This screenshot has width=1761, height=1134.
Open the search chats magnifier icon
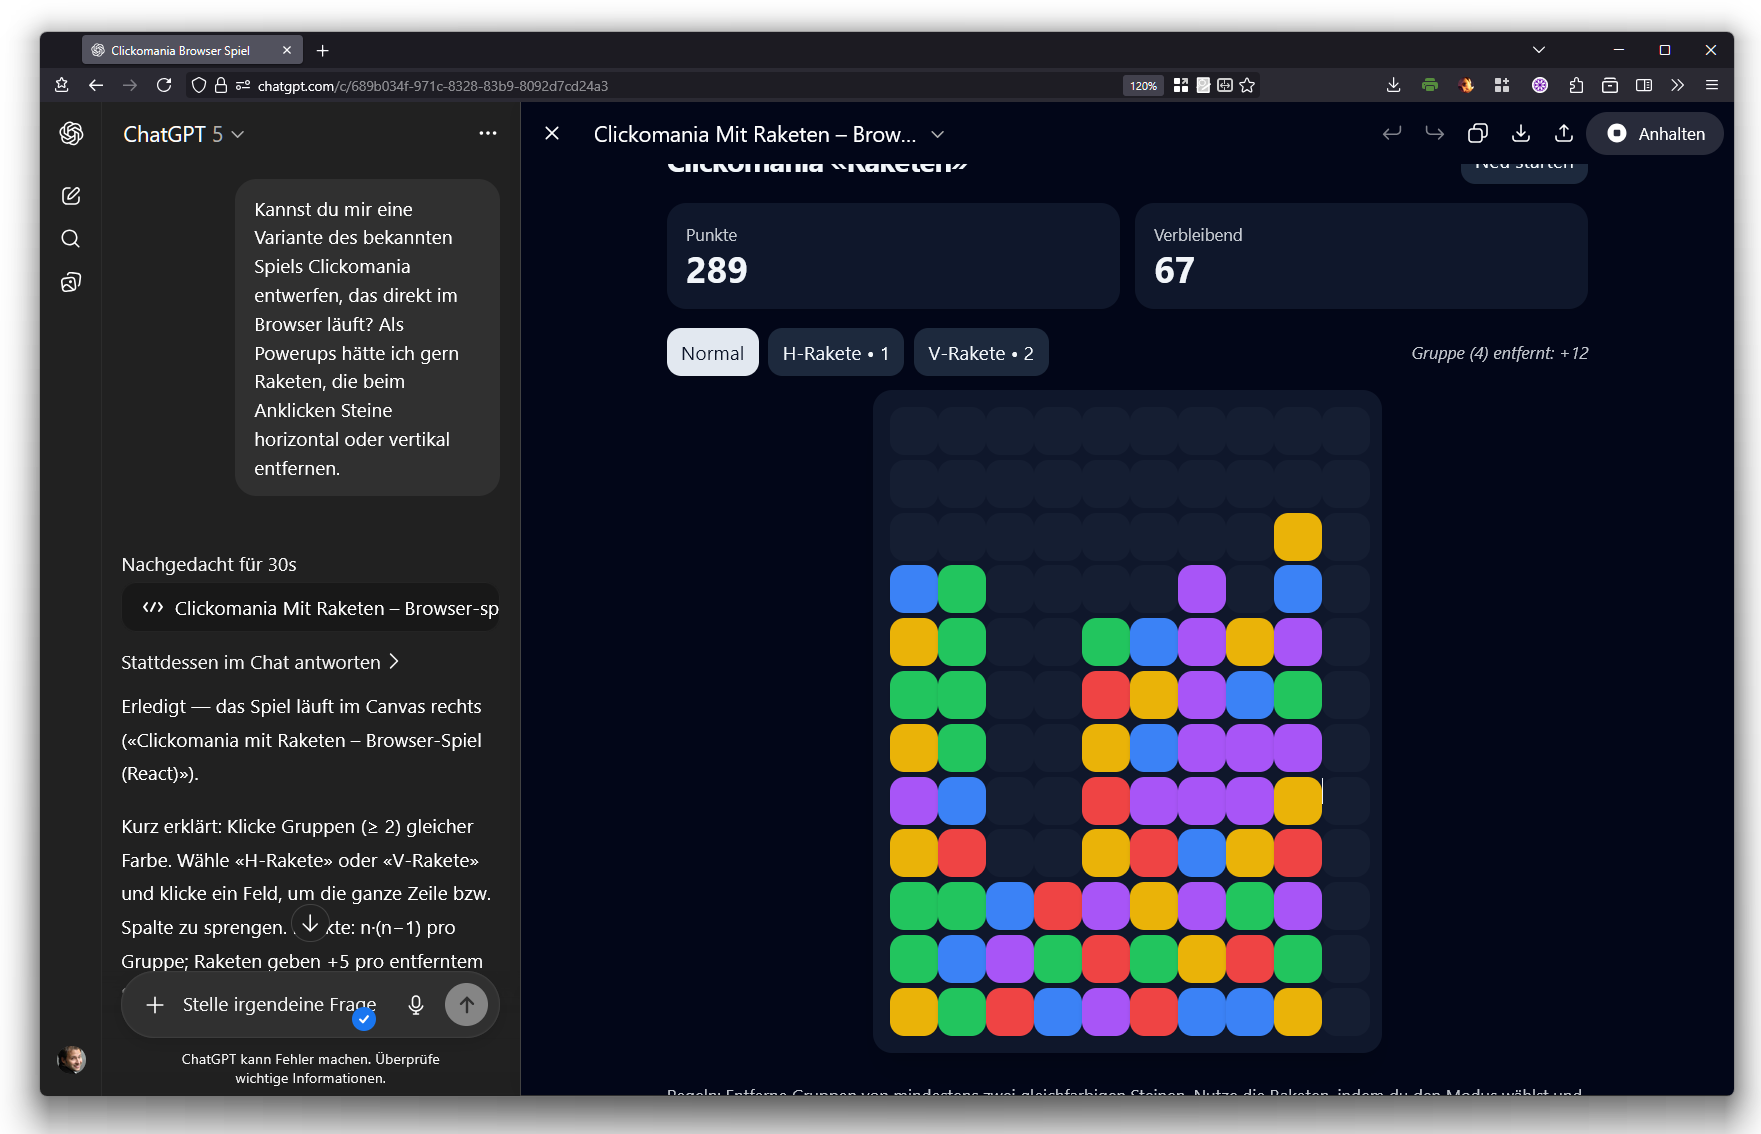click(x=71, y=239)
